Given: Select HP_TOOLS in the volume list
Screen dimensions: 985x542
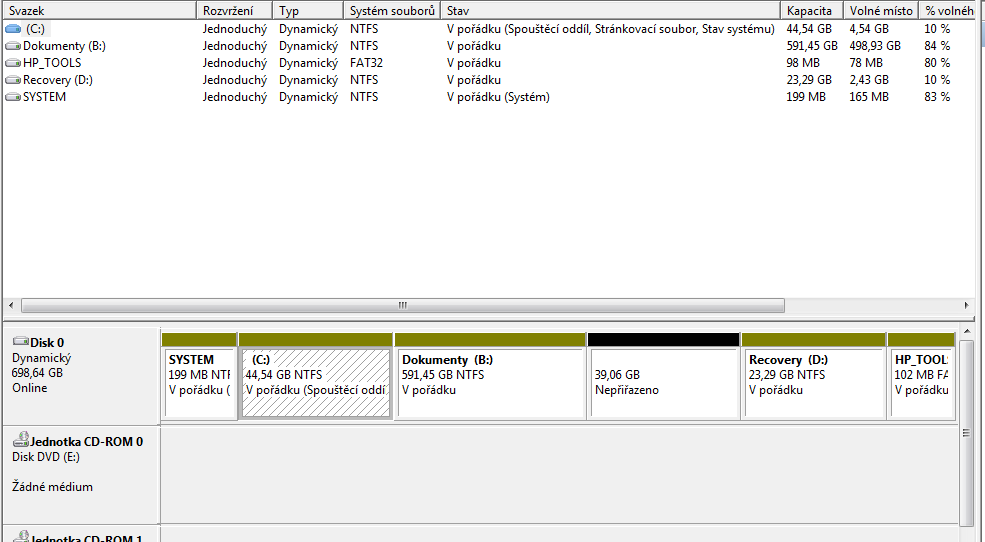Looking at the screenshot, I should [489, 63].
